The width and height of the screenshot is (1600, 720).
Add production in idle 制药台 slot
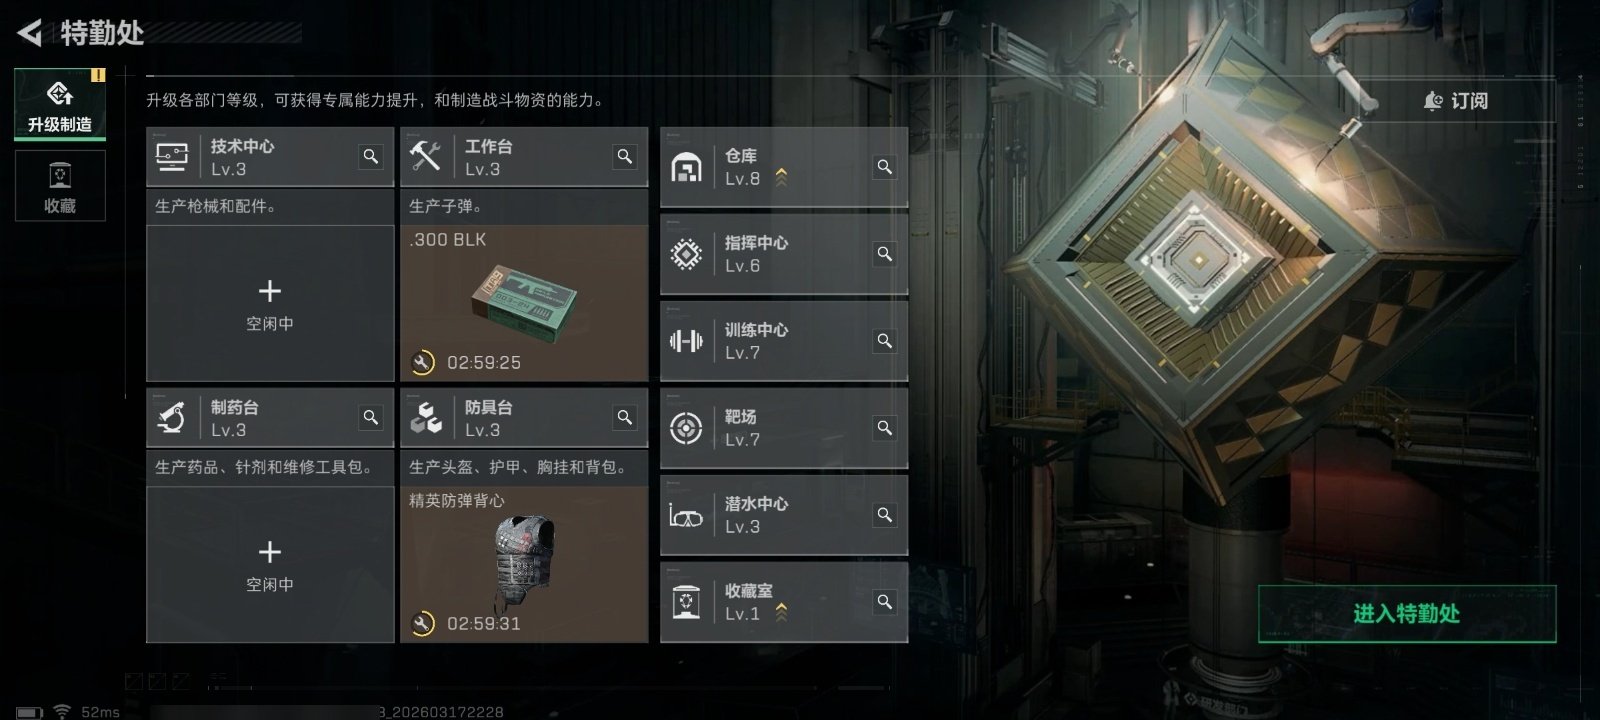coord(270,564)
